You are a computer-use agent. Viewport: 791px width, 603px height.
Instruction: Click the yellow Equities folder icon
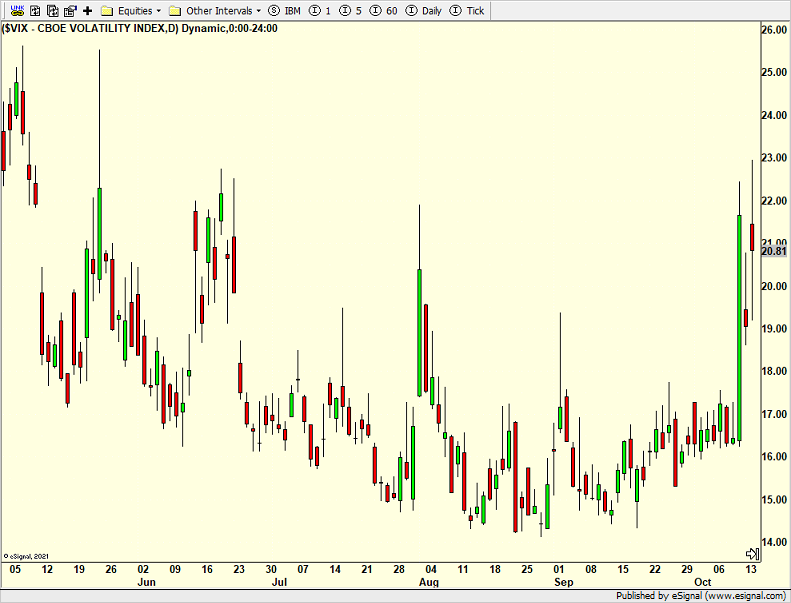click(106, 10)
